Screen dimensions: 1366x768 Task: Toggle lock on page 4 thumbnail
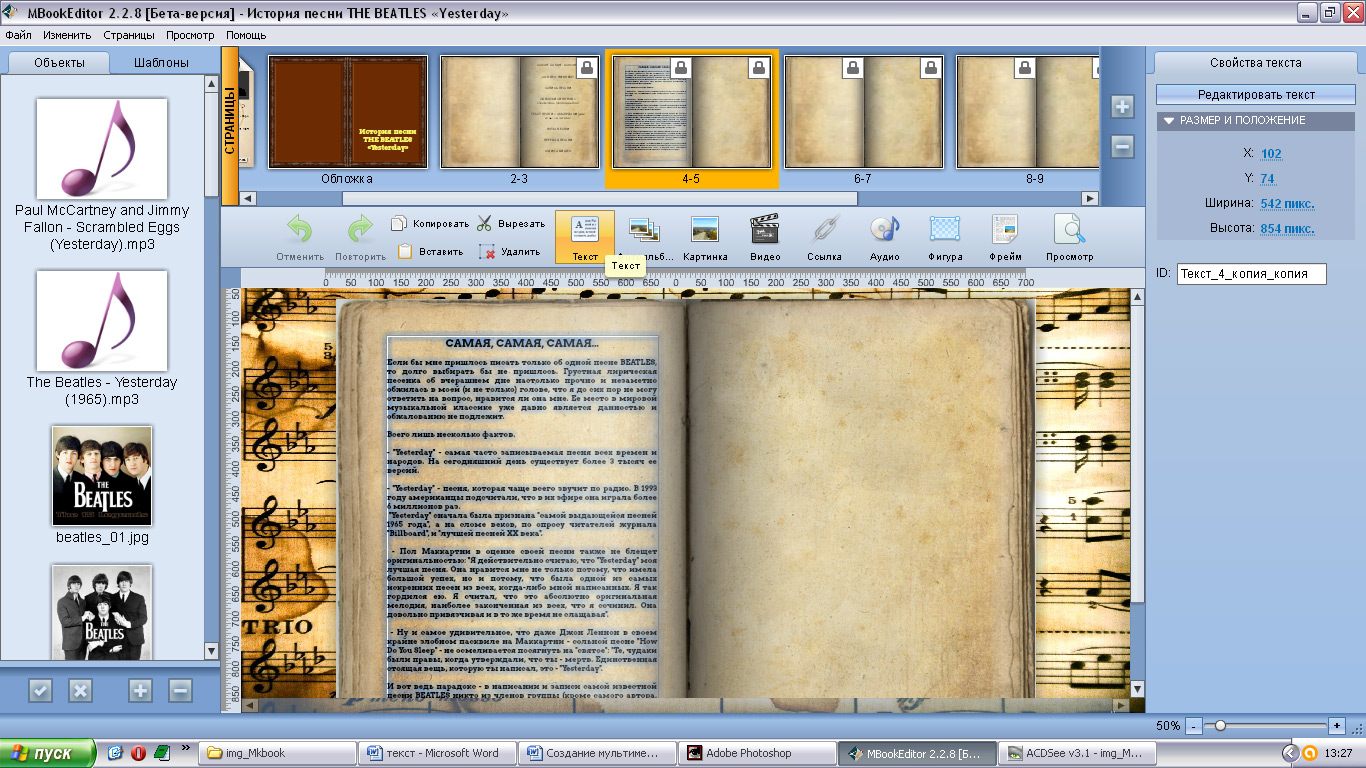tap(681, 67)
